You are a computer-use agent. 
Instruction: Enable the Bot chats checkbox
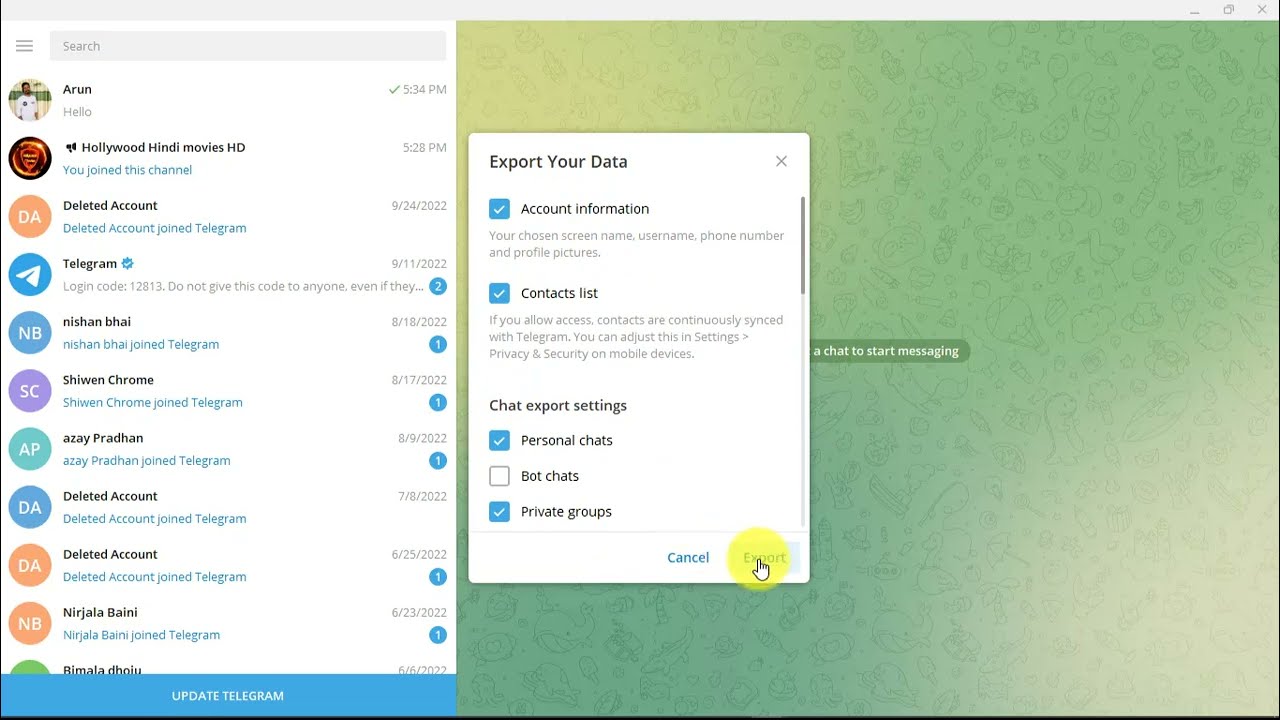[x=499, y=476]
